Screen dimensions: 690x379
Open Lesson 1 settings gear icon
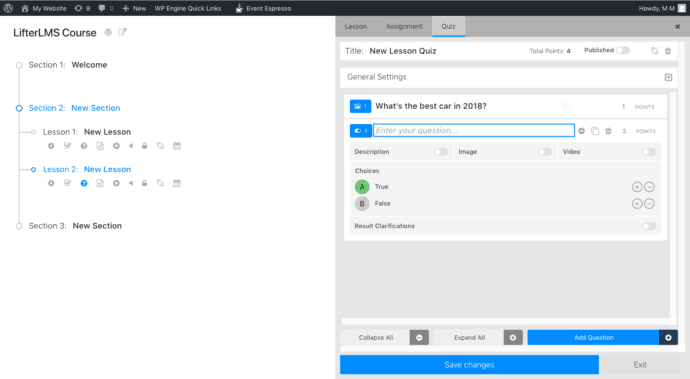click(x=51, y=146)
